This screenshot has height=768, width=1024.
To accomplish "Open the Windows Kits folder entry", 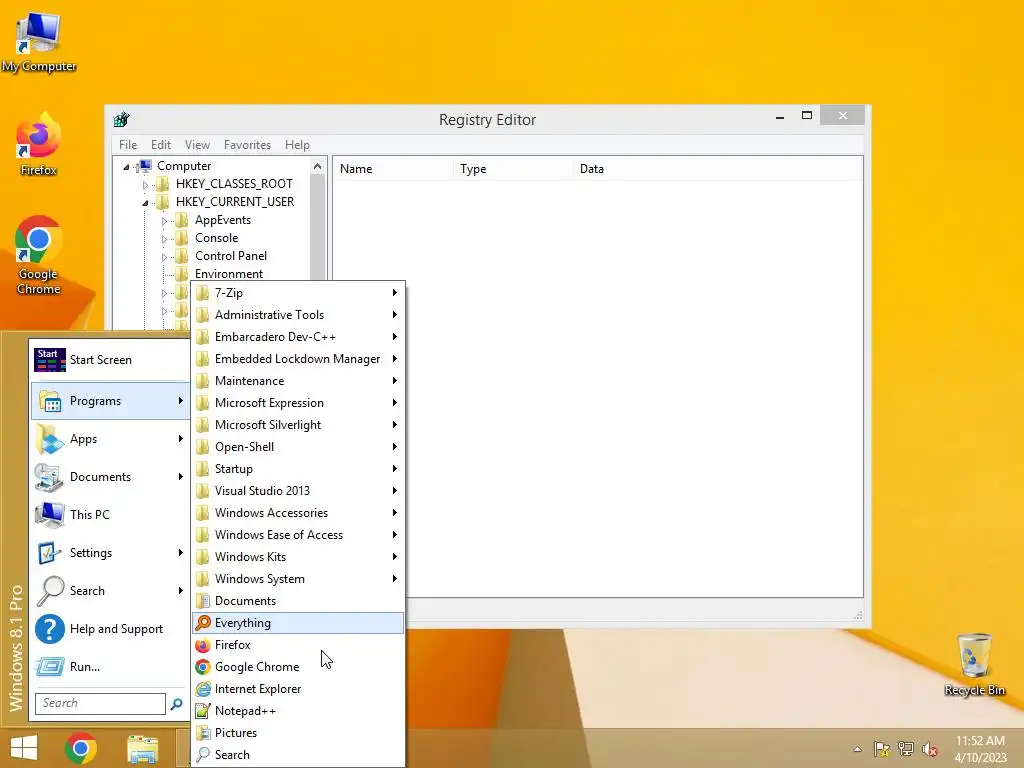I will pos(298,556).
